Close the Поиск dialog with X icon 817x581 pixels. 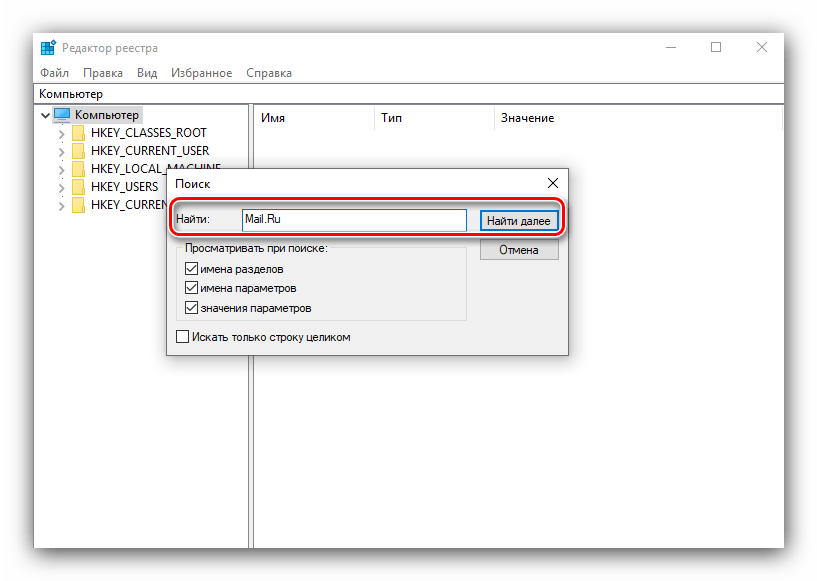coord(552,183)
